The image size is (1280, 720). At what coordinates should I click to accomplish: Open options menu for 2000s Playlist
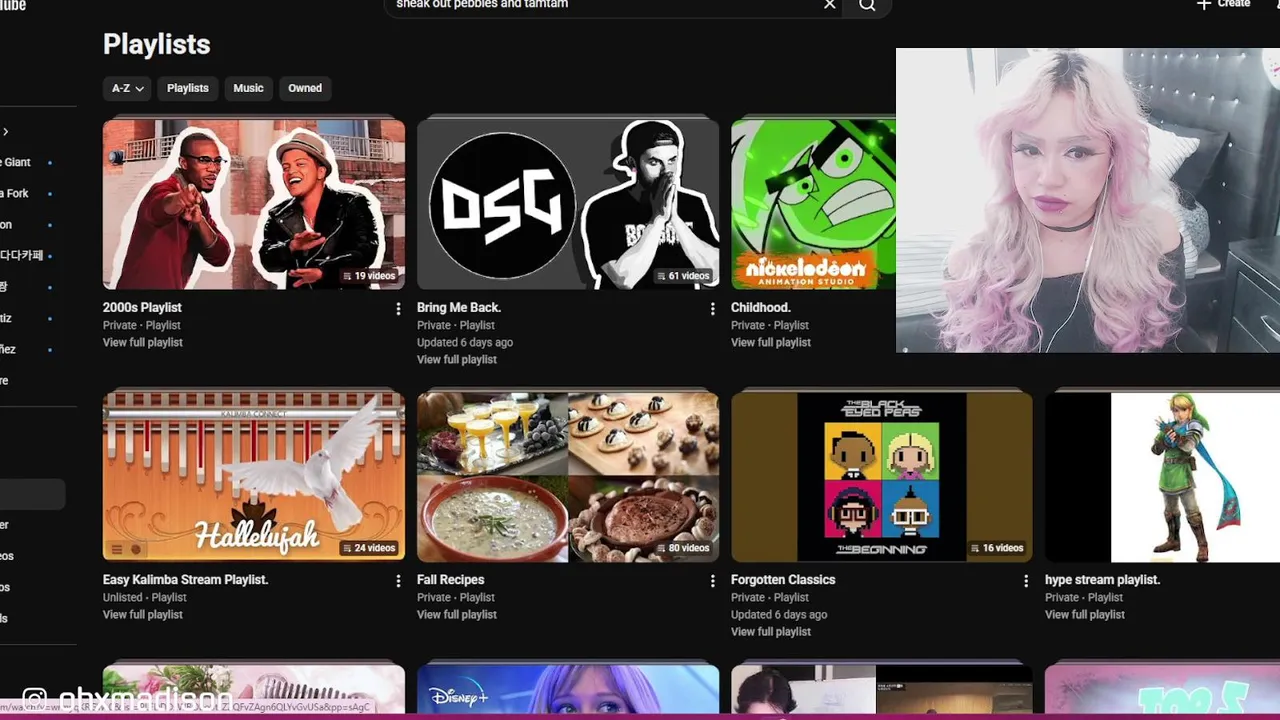(398, 309)
